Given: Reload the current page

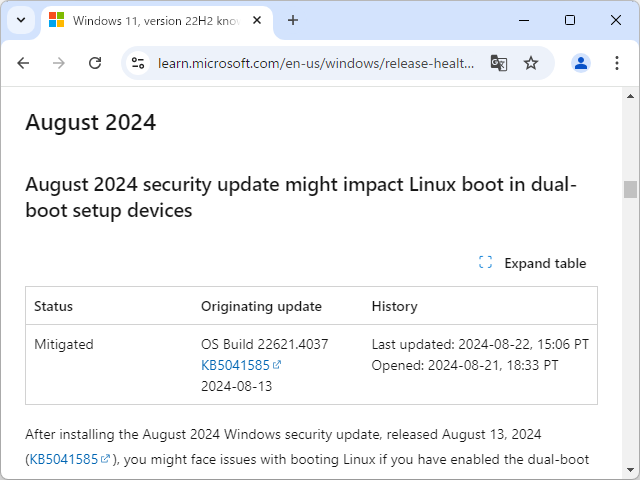Looking at the screenshot, I should tap(95, 63).
